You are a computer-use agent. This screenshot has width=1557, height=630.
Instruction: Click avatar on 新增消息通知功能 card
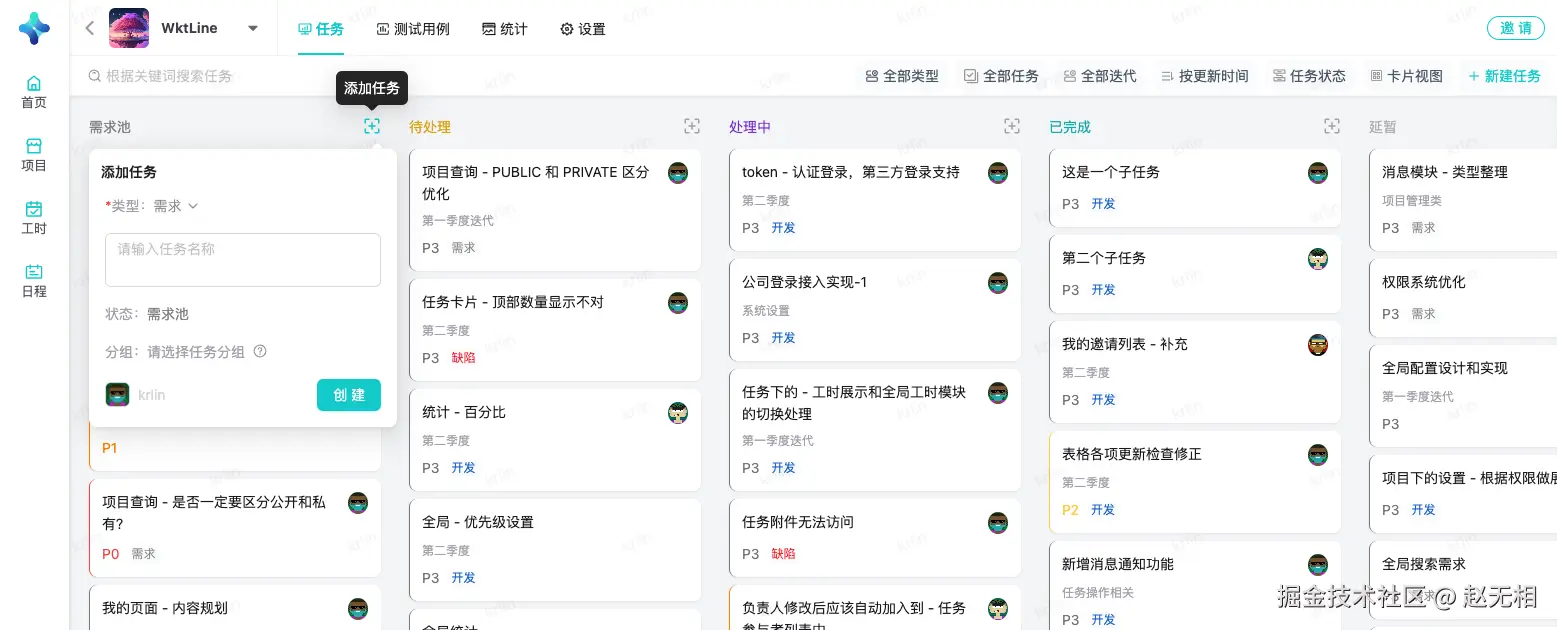coord(1318,564)
